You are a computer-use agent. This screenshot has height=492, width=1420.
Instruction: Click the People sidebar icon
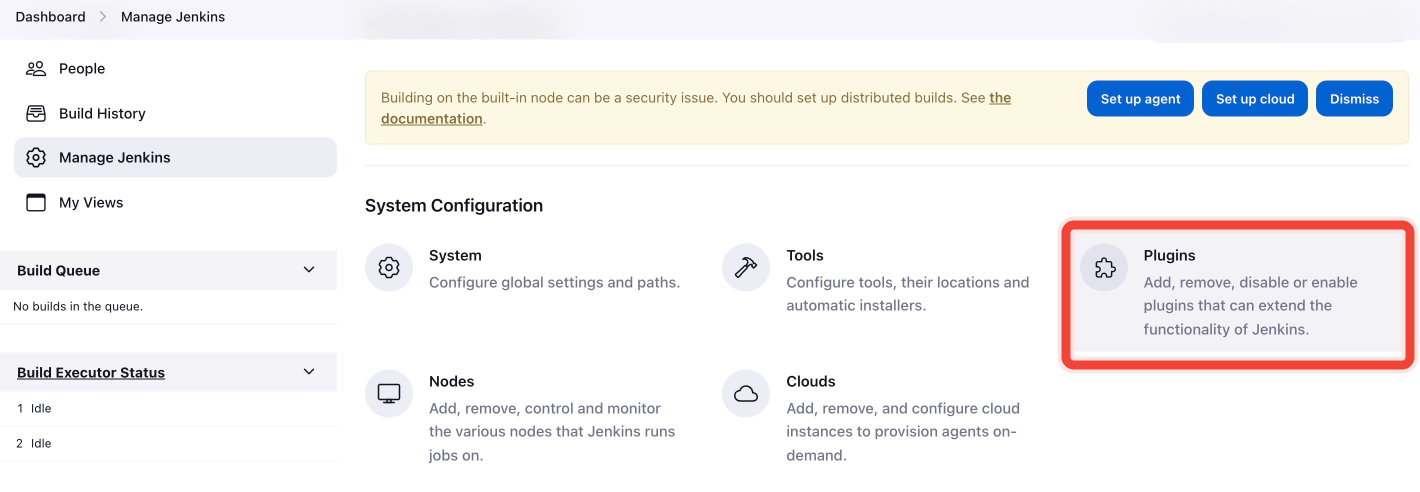[x=36, y=69]
